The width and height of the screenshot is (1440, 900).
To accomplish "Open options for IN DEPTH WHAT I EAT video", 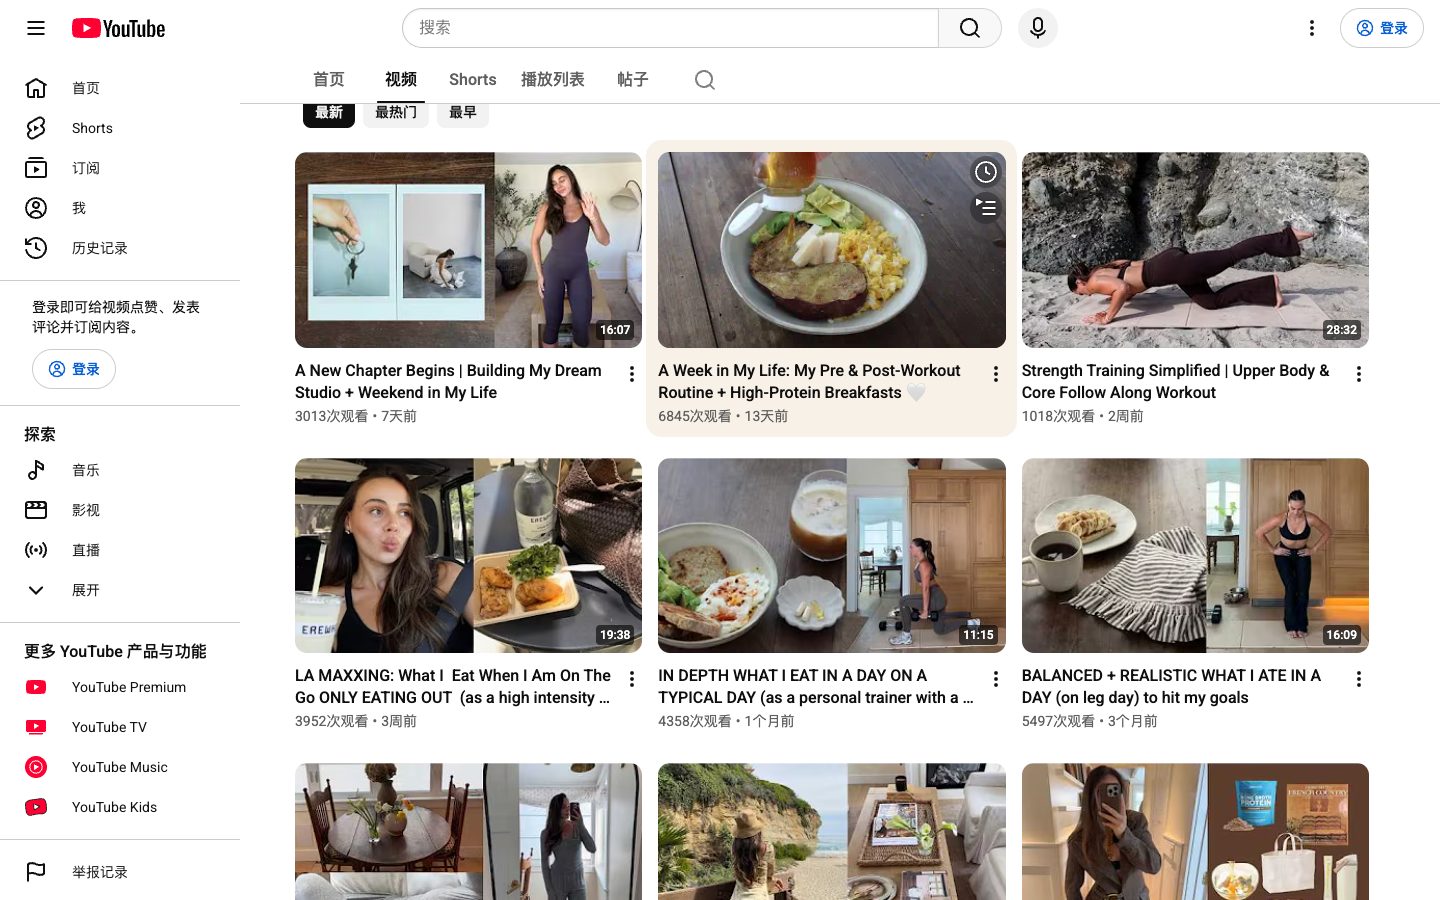I will [x=995, y=679].
